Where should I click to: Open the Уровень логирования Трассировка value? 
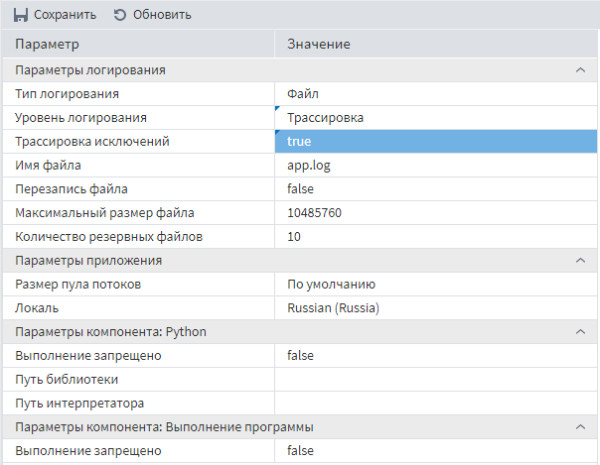click(x=436, y=117)
